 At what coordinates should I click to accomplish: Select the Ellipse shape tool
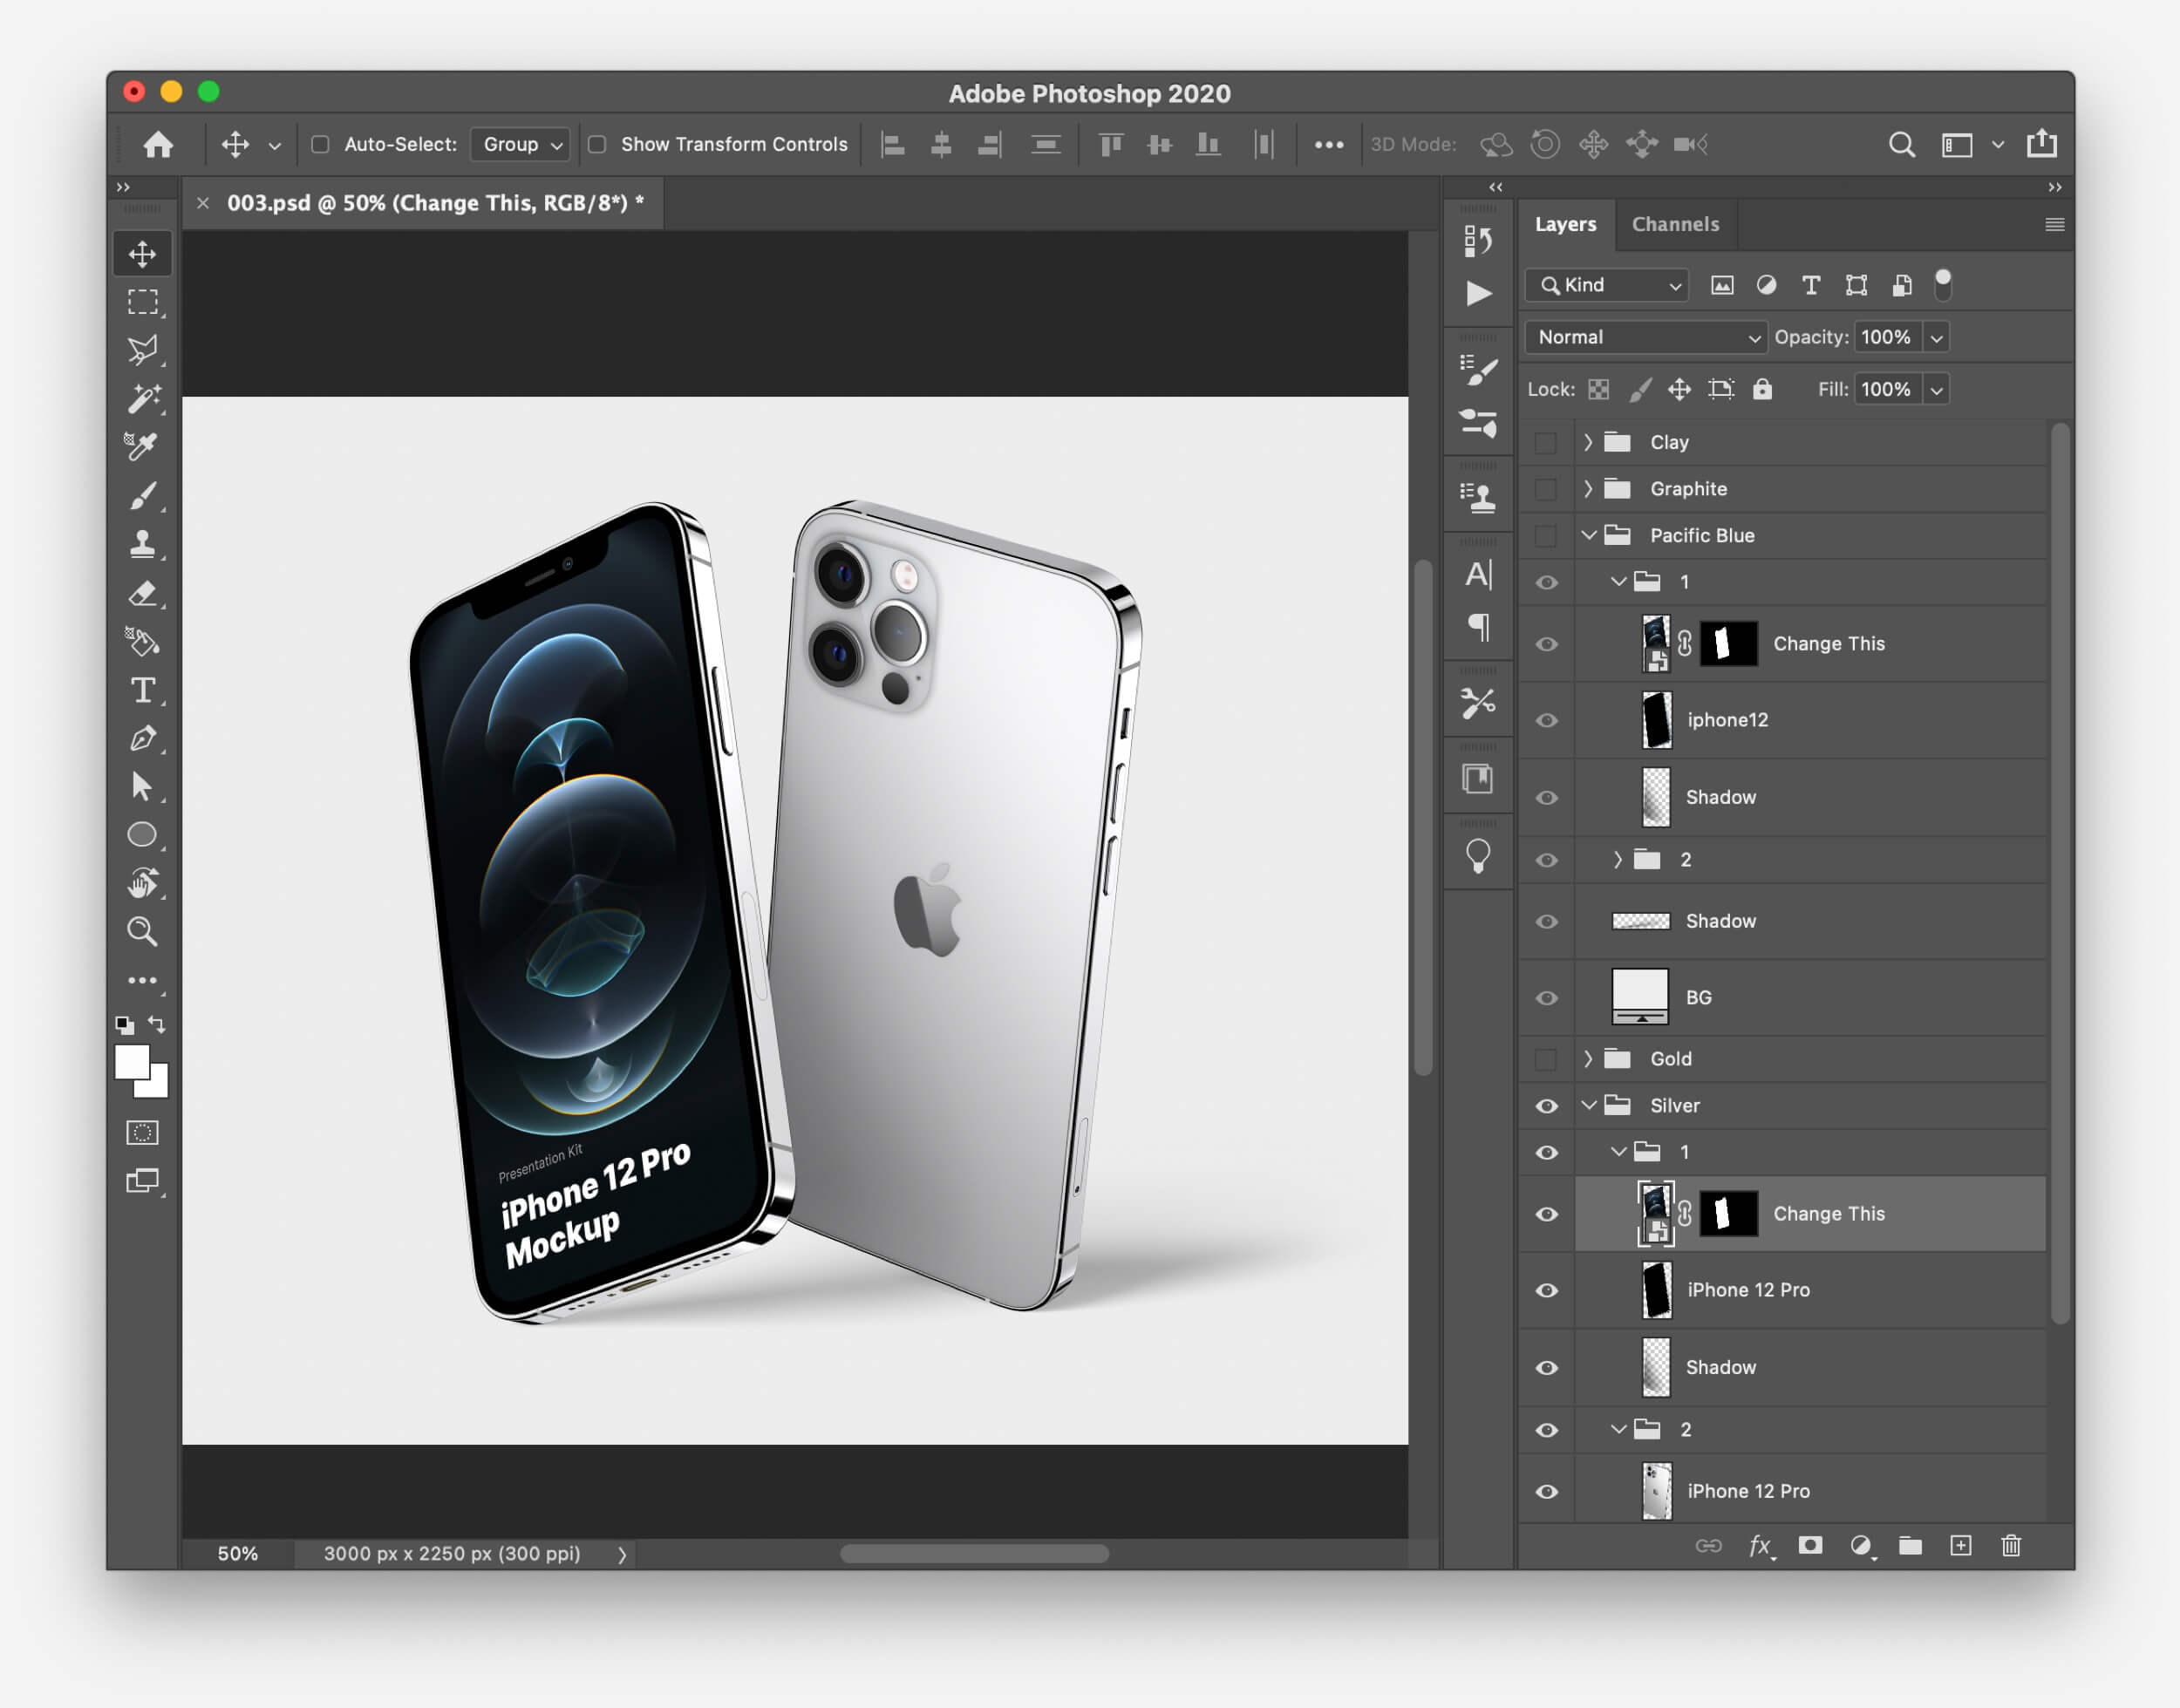(142, 834)
